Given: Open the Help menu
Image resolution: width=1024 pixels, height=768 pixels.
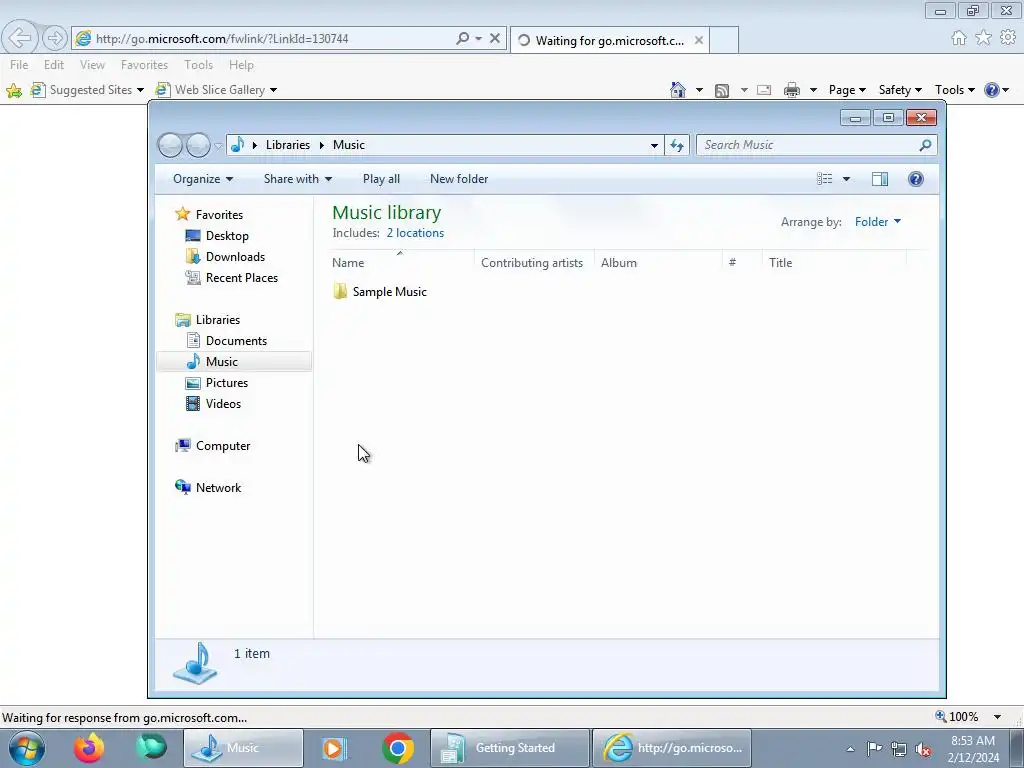Looking at the screenshot, I should 241,65.
